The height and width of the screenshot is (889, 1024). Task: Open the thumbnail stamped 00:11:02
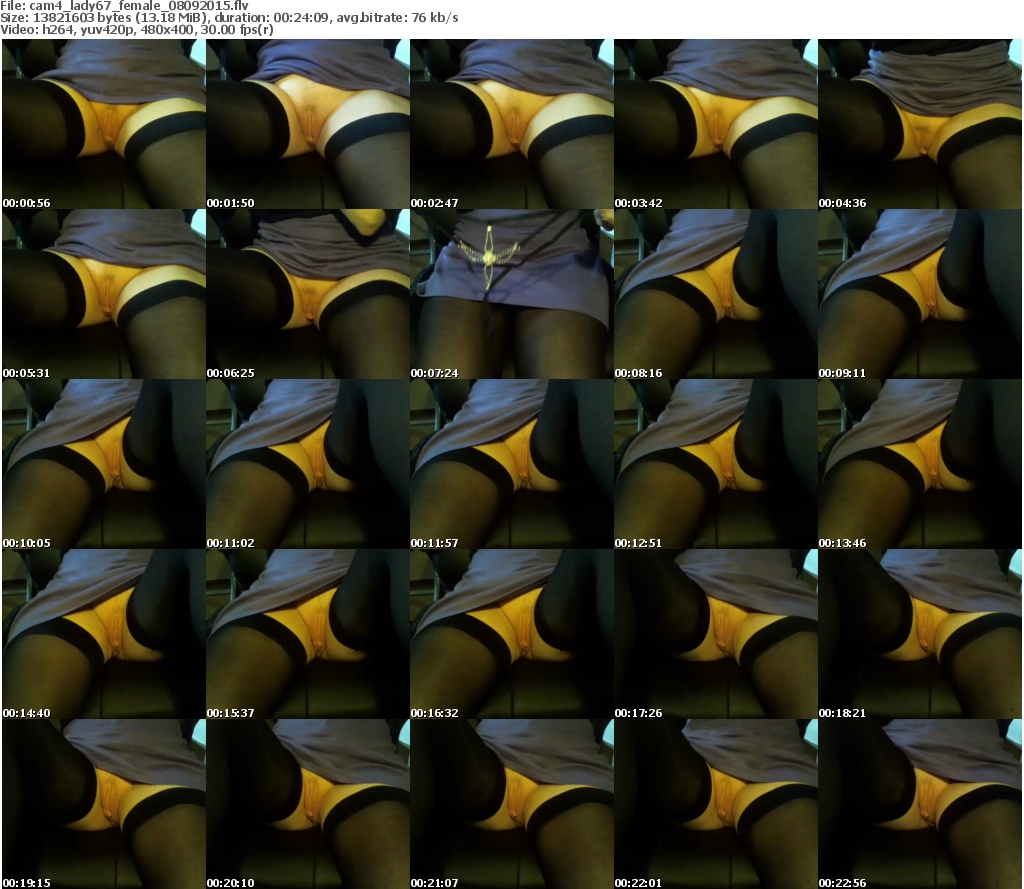point(308,464)
